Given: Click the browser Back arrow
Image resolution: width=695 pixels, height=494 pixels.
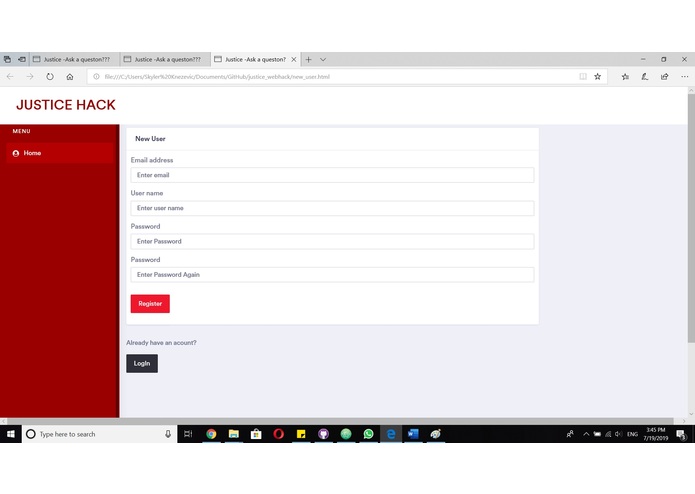Looking at the screenshot, I should click(x=10, y=77).
